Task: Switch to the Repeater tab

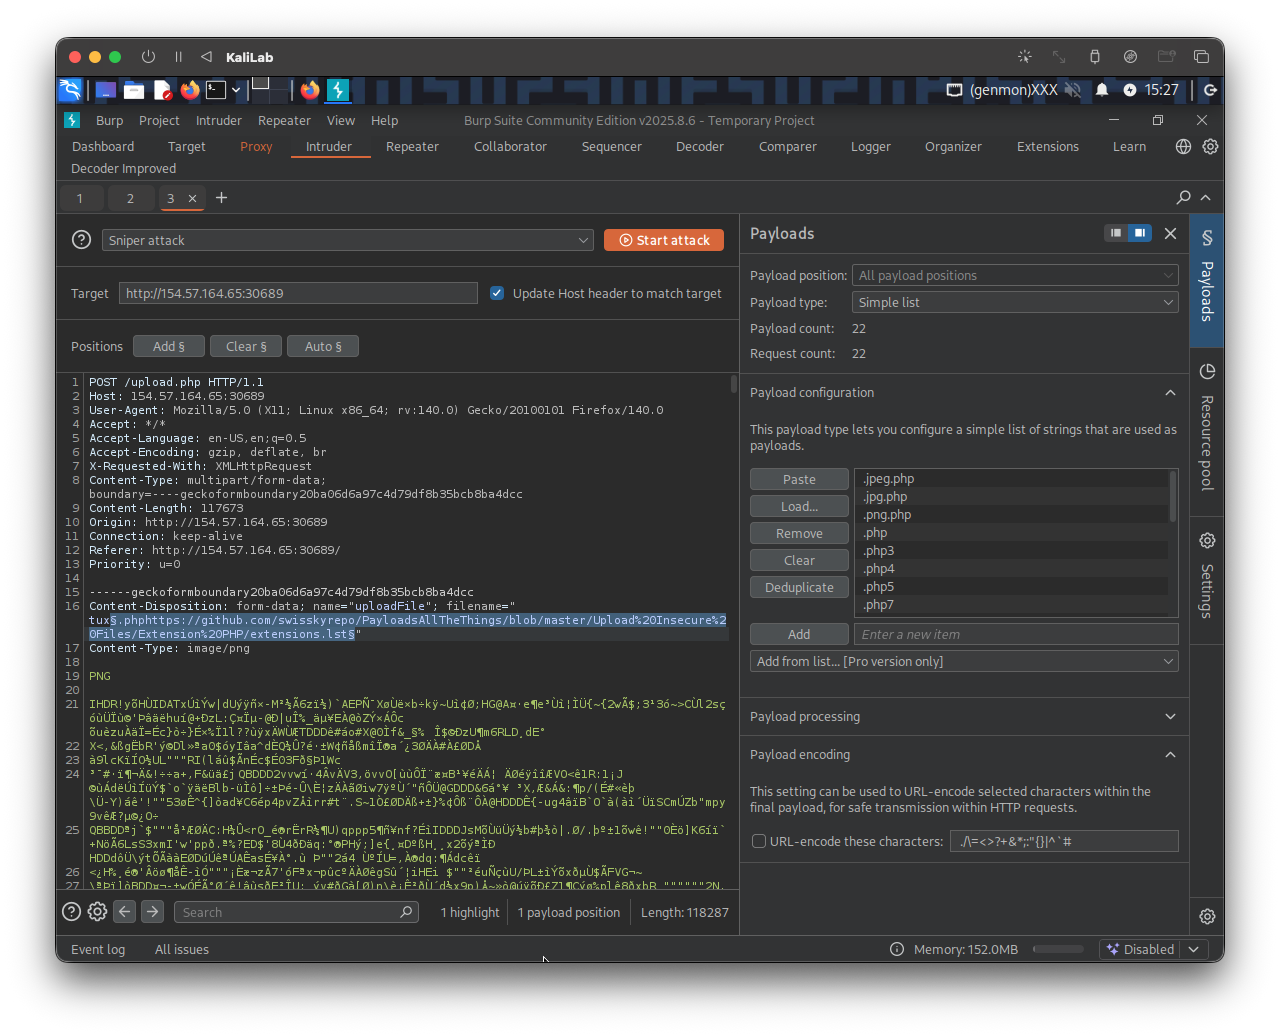Action: (x=412, y=146)
